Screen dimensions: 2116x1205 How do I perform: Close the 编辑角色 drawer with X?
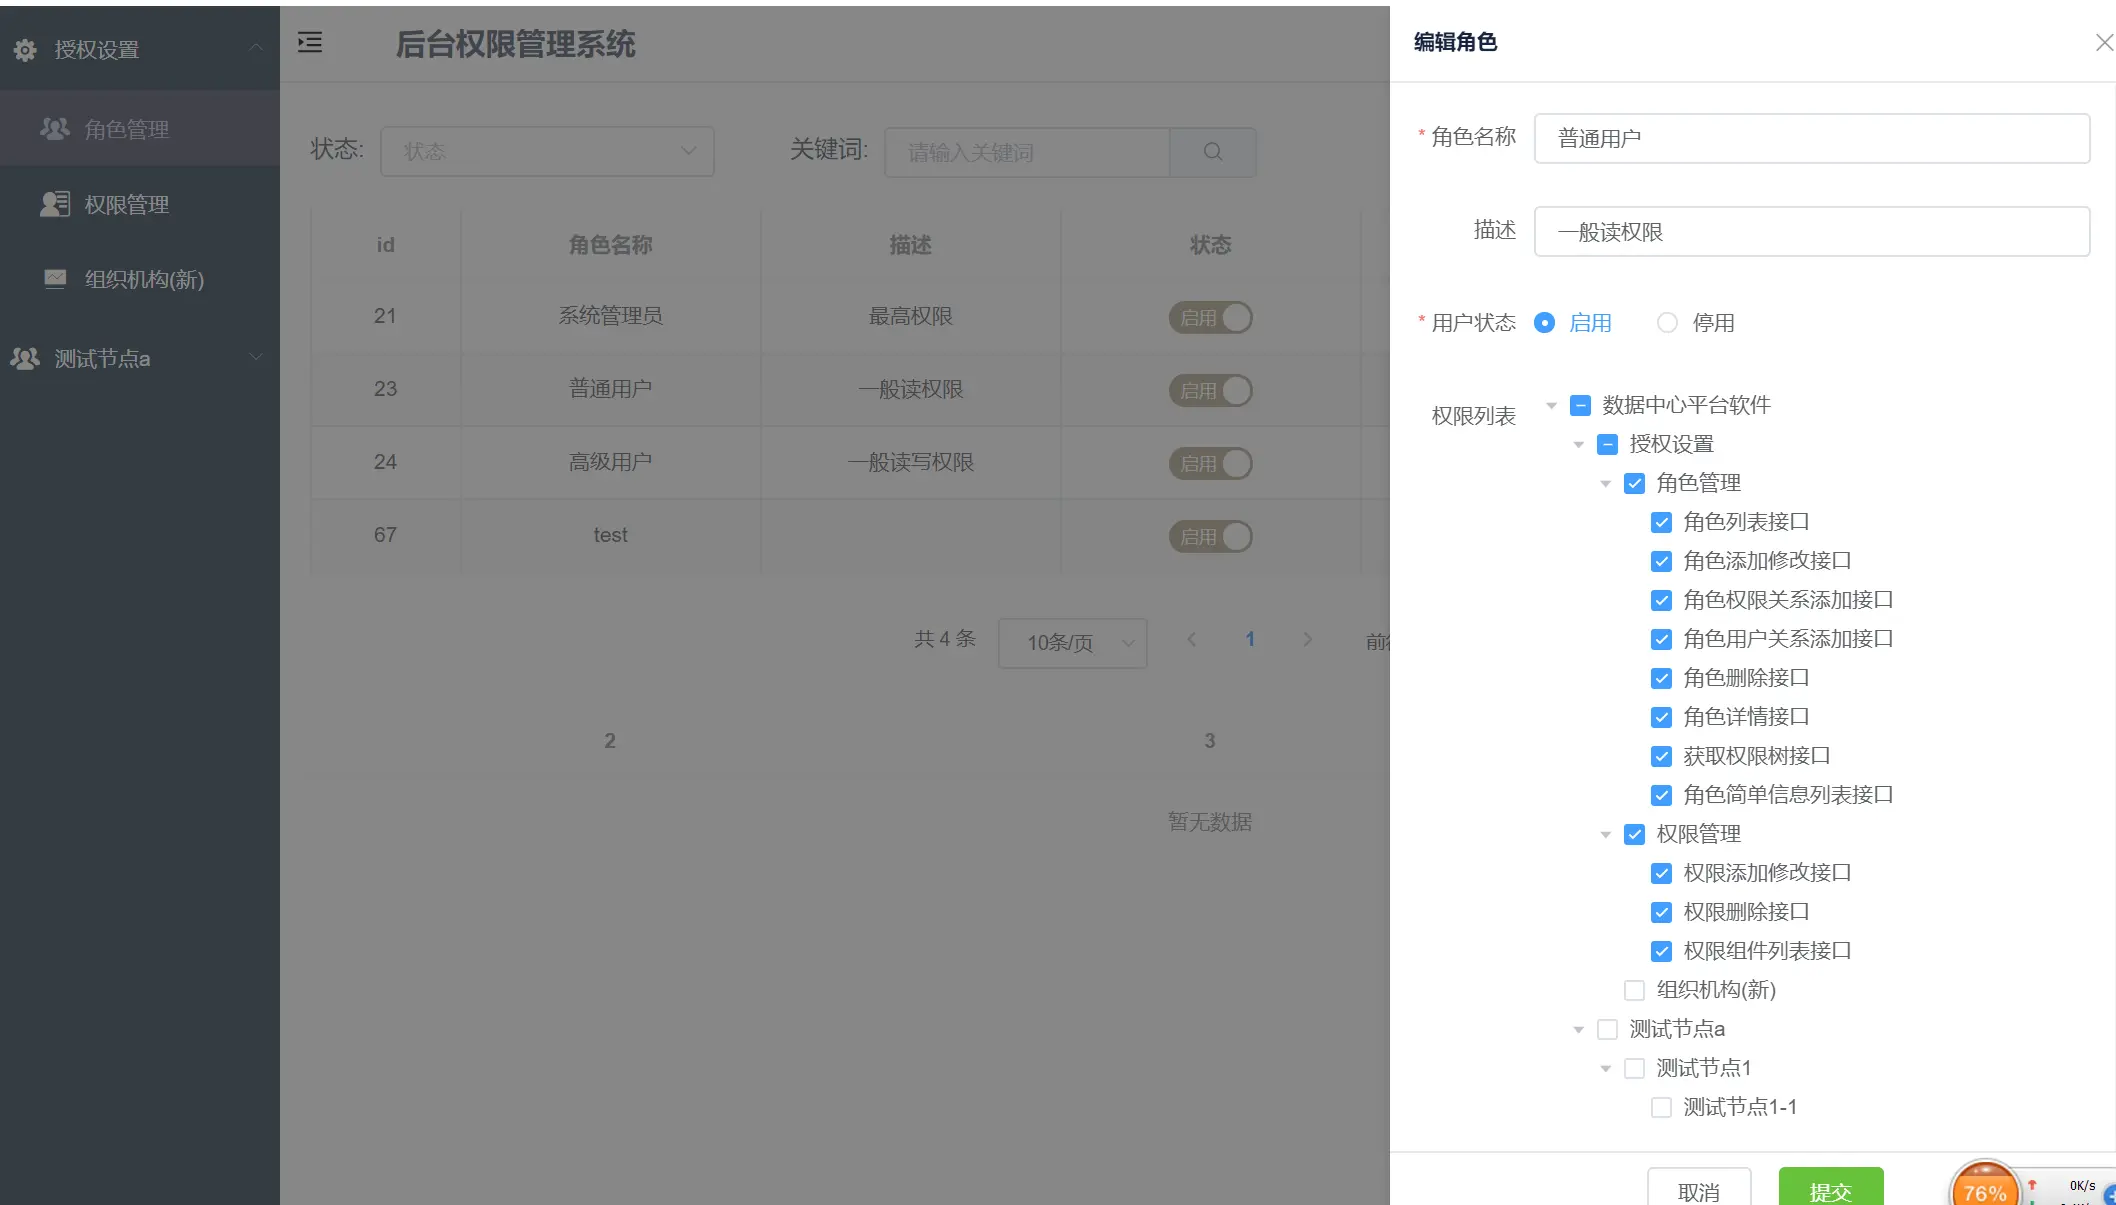[x=2103, y=42]
